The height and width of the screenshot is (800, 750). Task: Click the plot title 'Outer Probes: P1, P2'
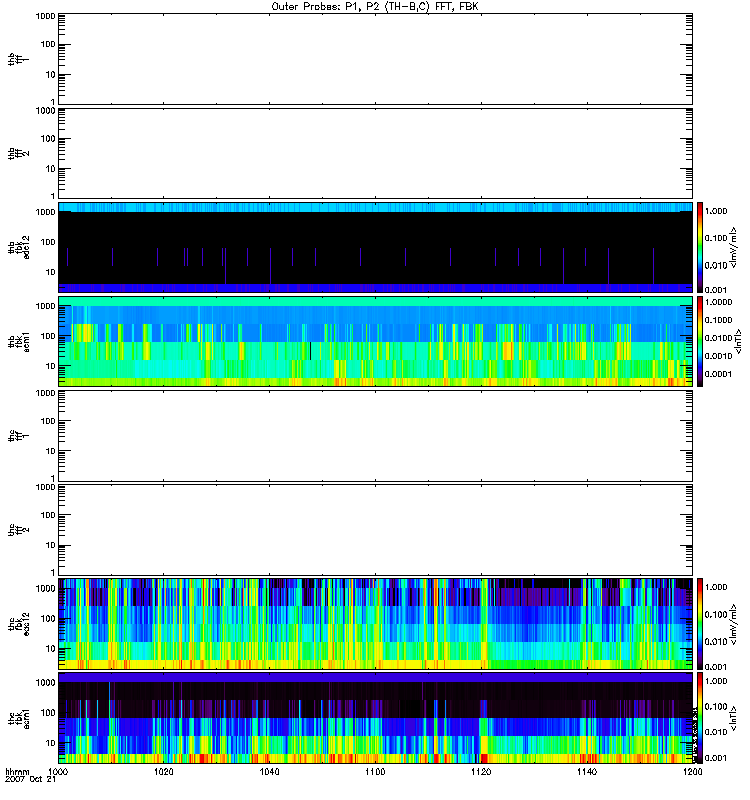[375, 6]
